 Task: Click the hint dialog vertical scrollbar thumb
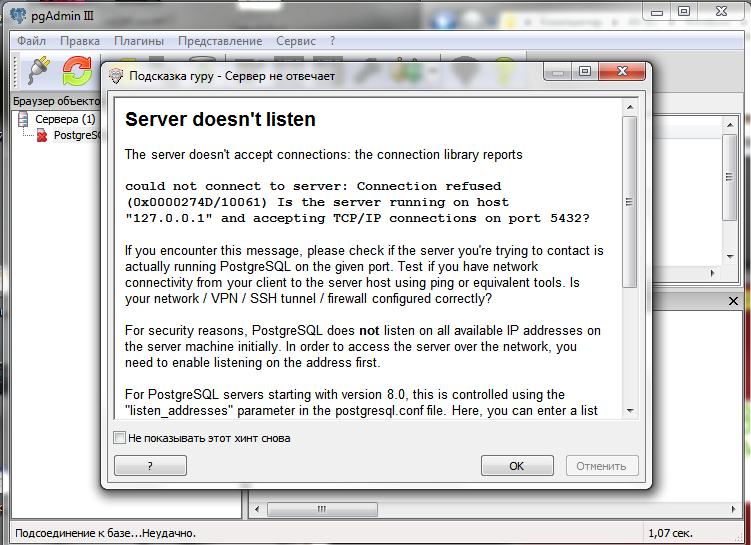coord(629,200)
